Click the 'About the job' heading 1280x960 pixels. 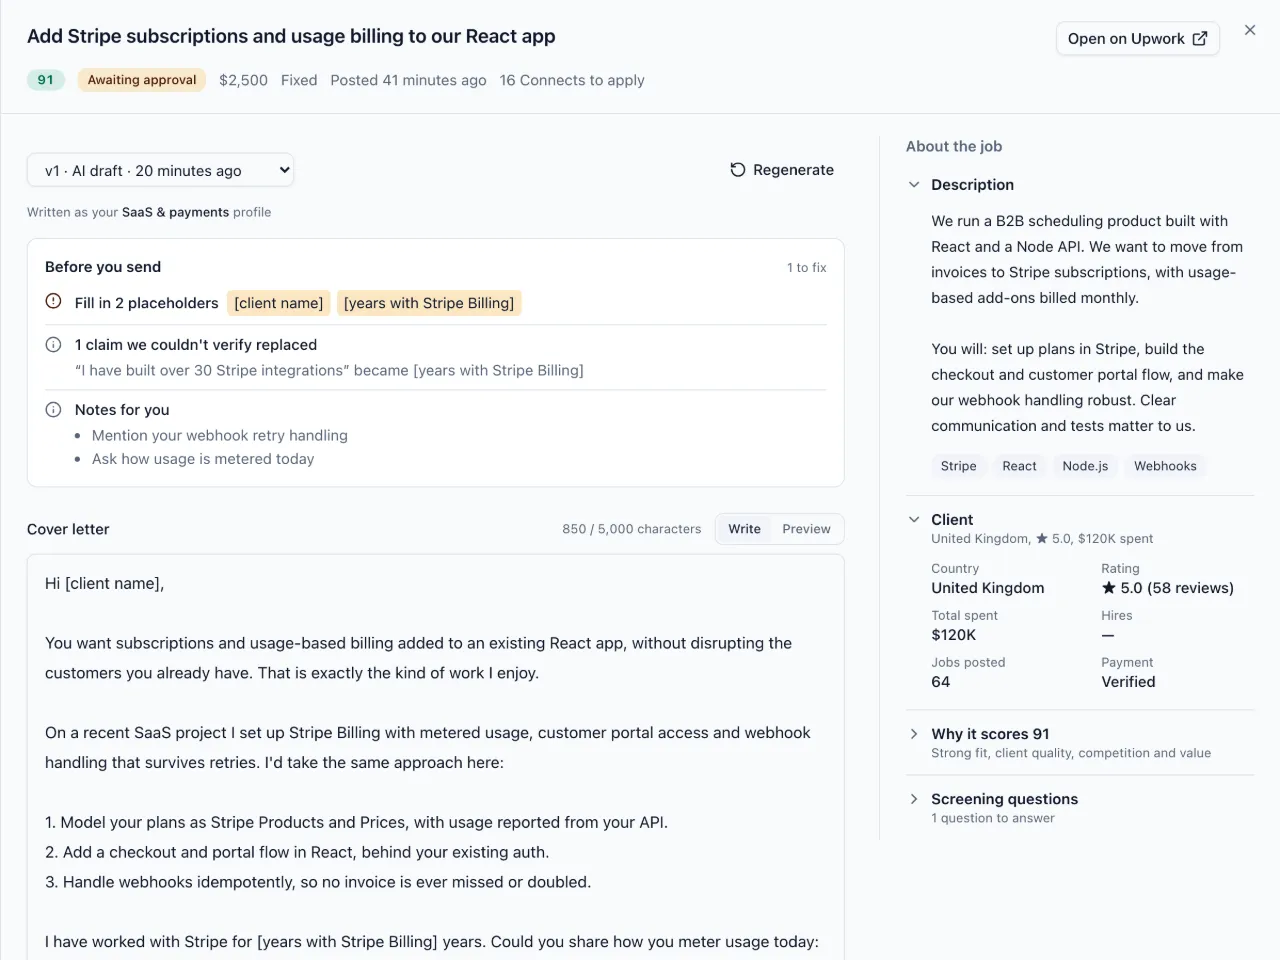[x=954, y=146]
